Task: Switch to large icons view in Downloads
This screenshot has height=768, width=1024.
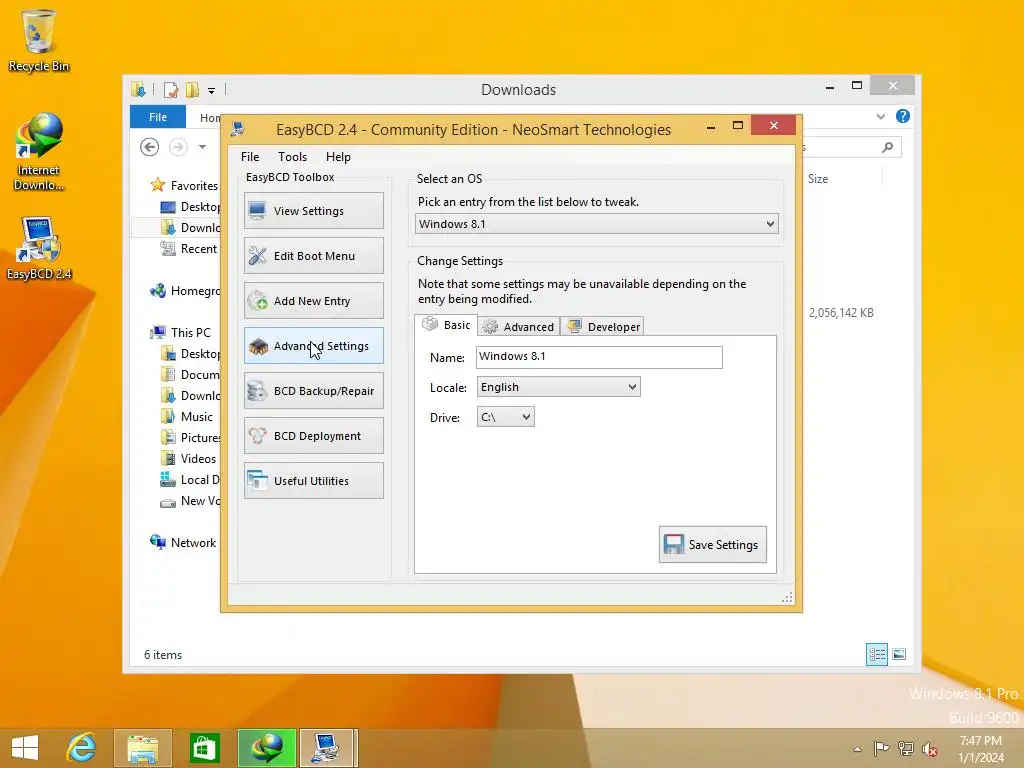Action: (899, 654)
